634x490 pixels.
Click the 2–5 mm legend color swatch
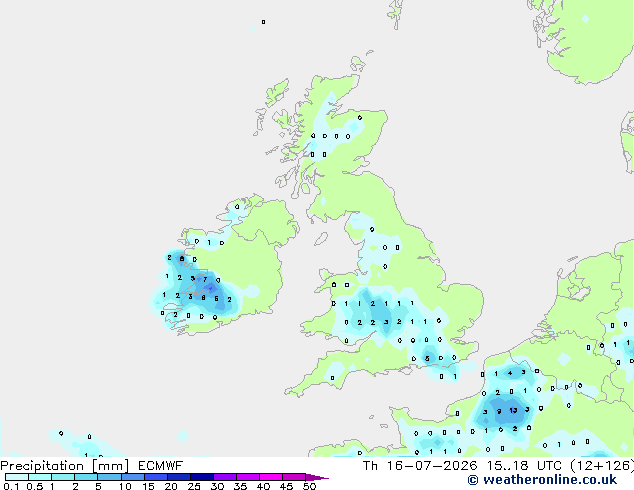point(87,477)
